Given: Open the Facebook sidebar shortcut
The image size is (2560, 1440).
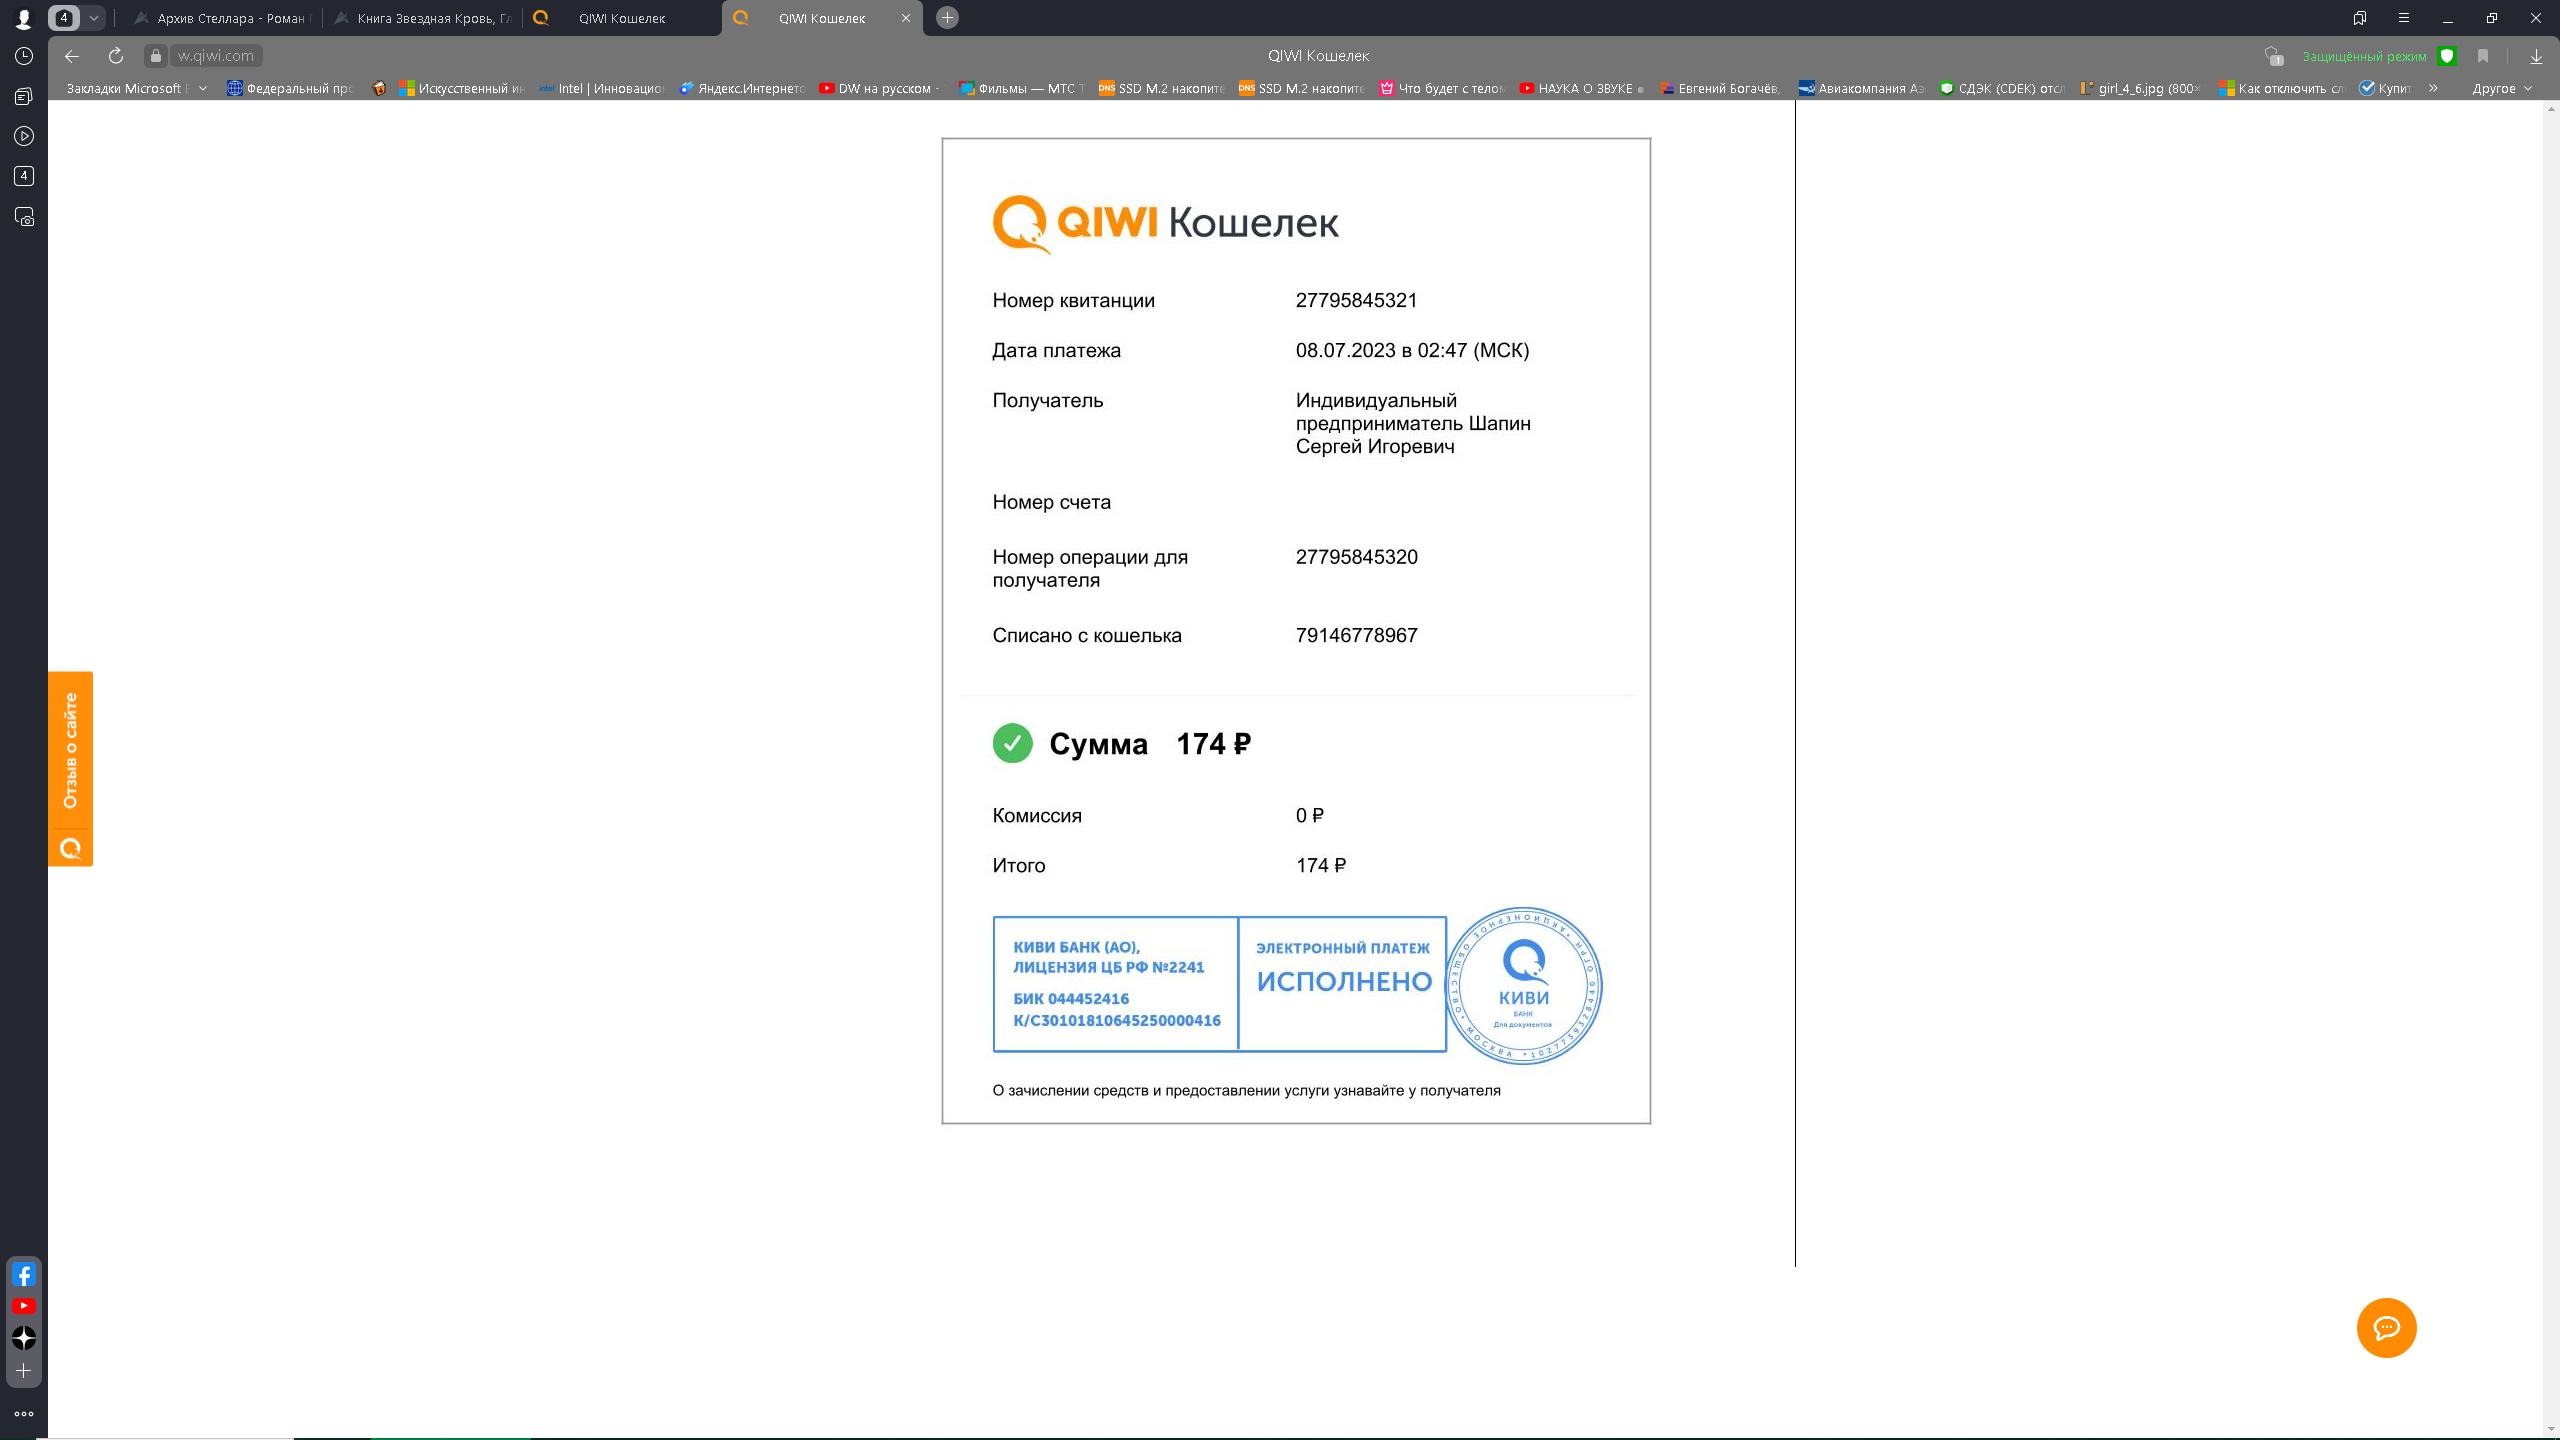Looking at the screenshot, I should click(24, 1274).
